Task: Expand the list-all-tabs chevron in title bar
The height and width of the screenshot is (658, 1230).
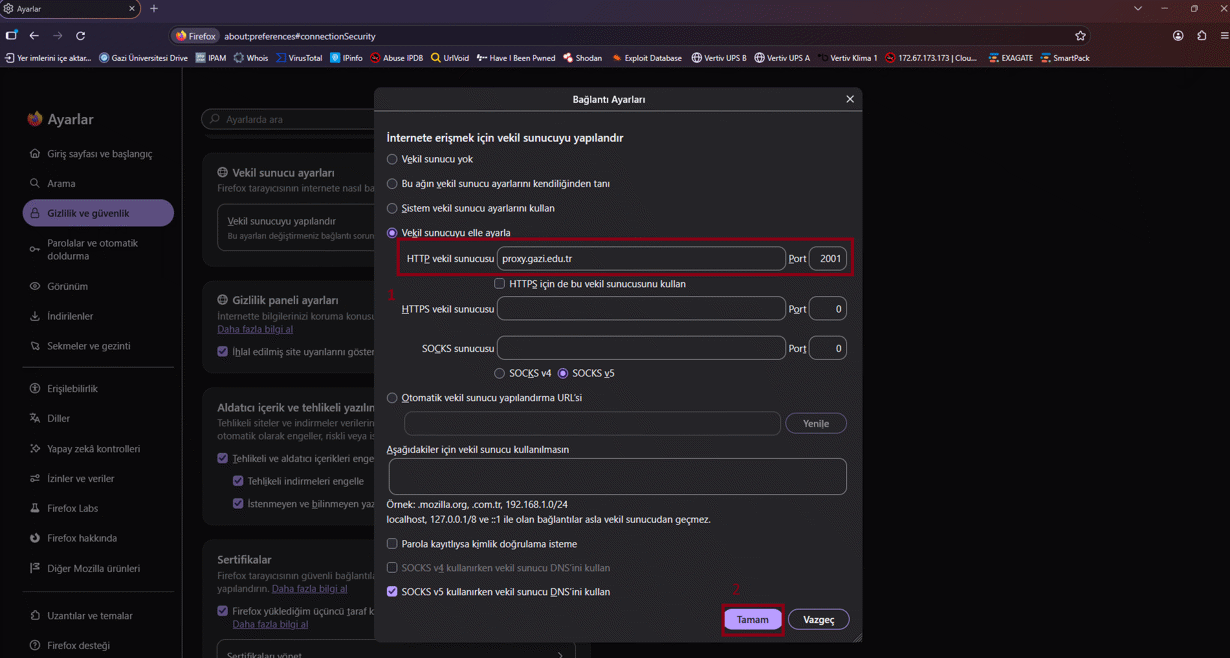Action: coord(1138,9)
